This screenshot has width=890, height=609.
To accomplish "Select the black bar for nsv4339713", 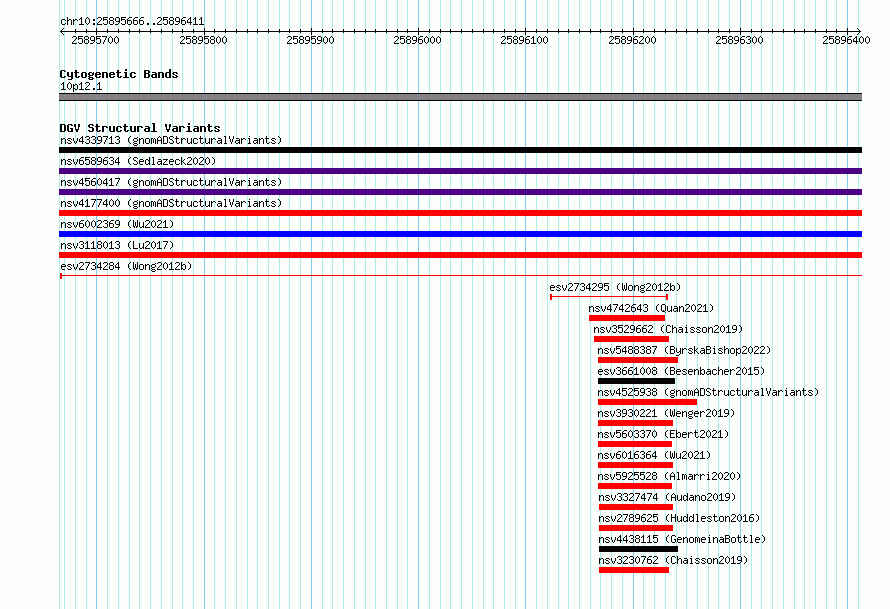I will tap(460, 150).
